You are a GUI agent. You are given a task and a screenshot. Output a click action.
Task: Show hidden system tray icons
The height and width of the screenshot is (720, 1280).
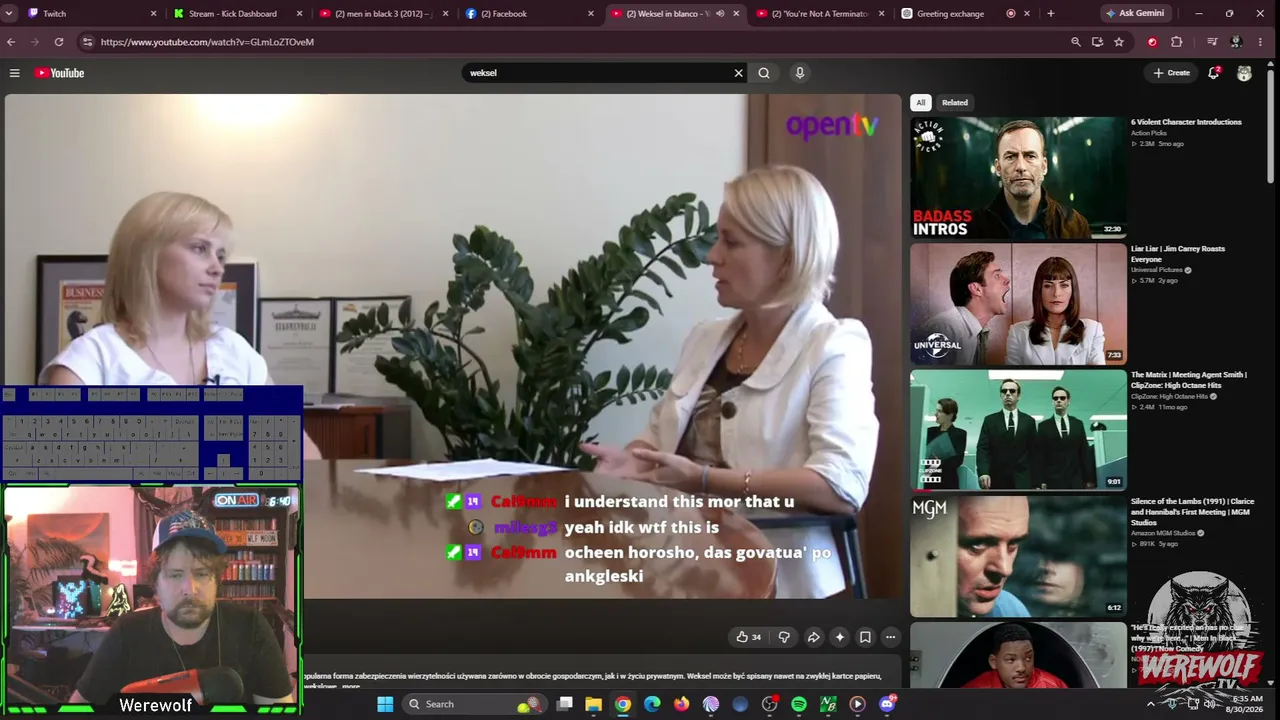(x=1150, y=704)
